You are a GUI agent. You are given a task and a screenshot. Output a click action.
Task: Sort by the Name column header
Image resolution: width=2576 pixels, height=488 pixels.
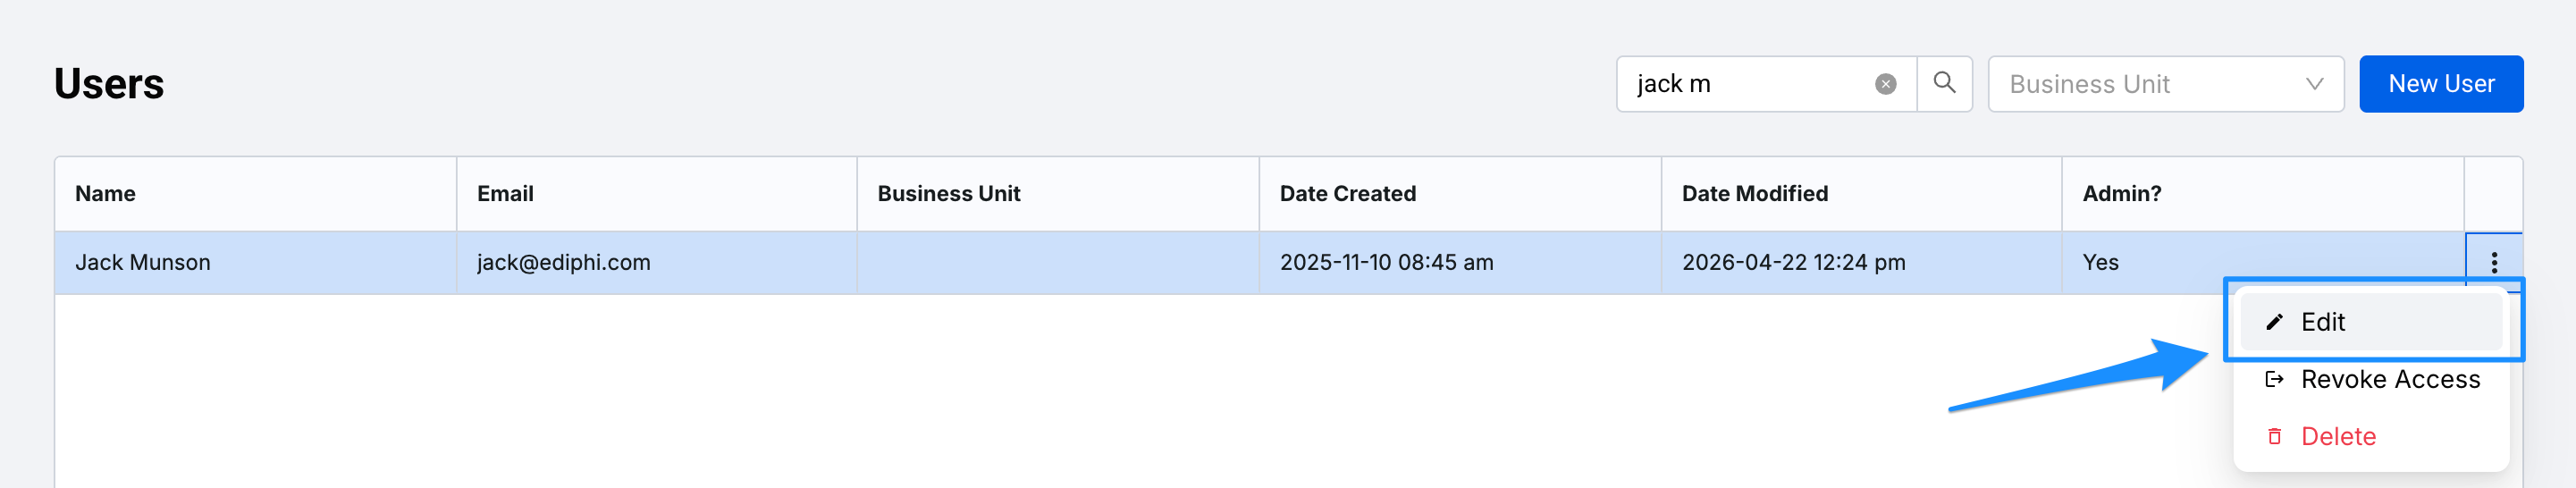(x=105, y=194)
